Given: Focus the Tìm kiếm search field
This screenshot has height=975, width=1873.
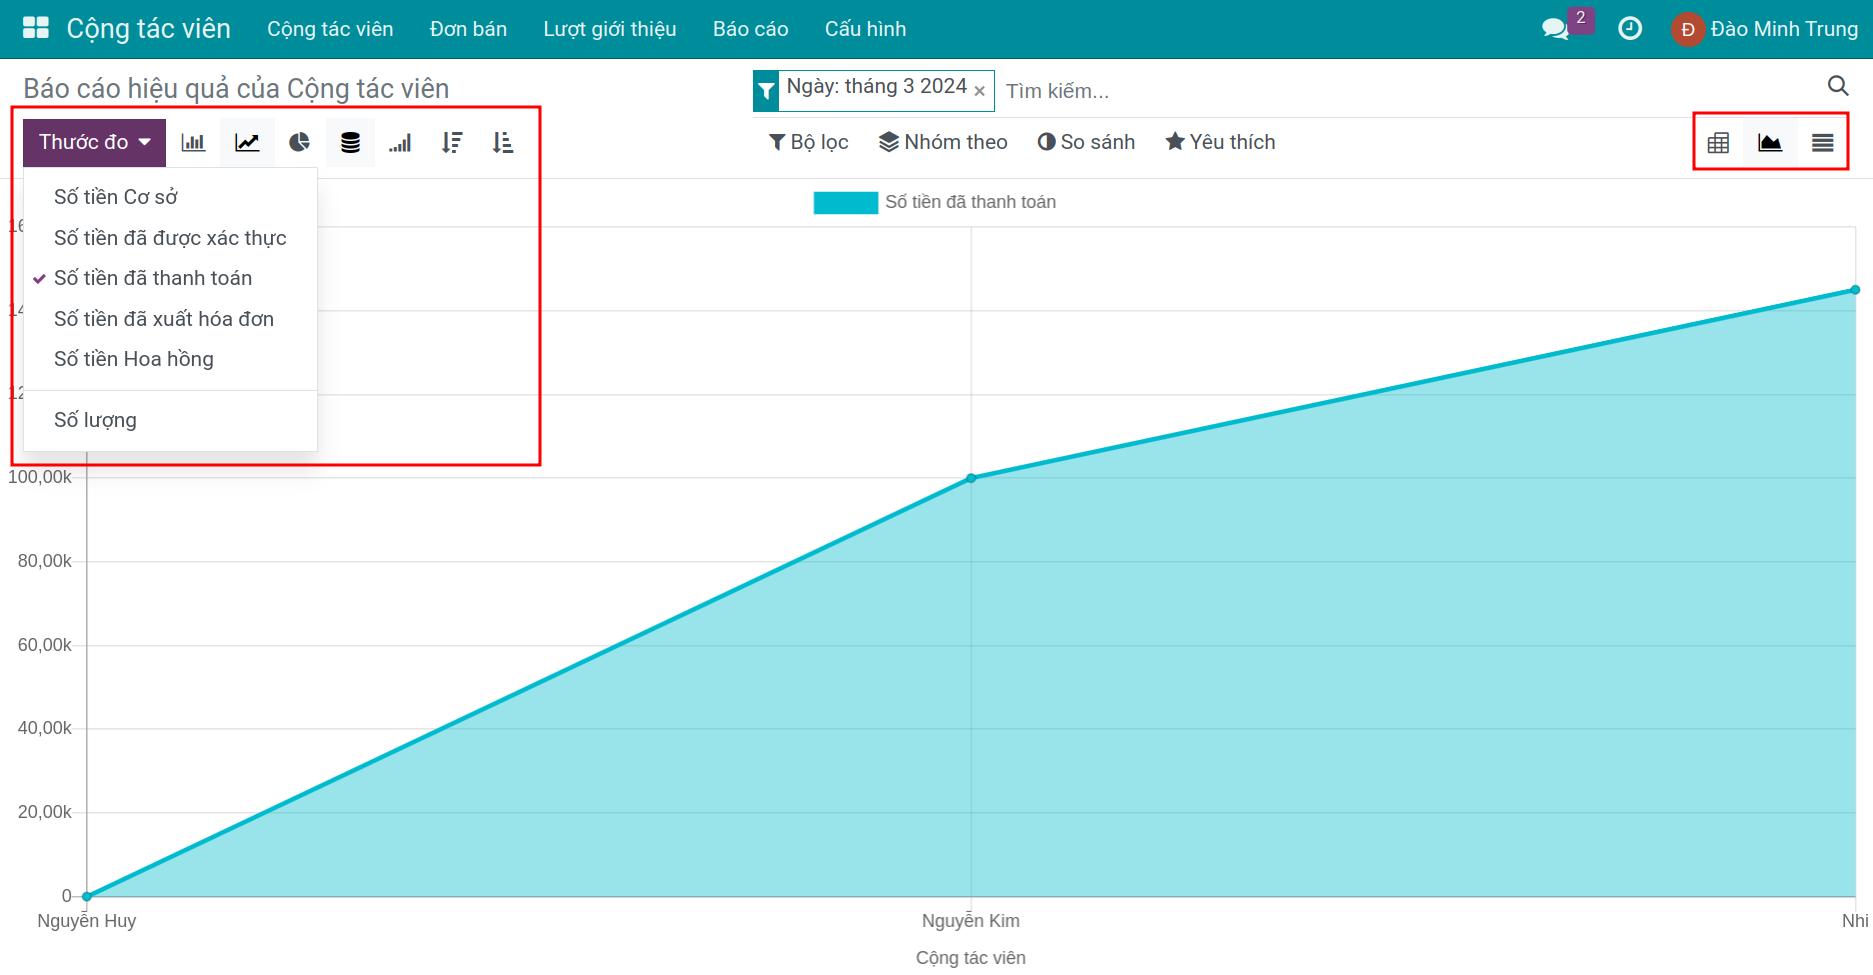Looking at the screenshot, I should [x=1410, y=91].
